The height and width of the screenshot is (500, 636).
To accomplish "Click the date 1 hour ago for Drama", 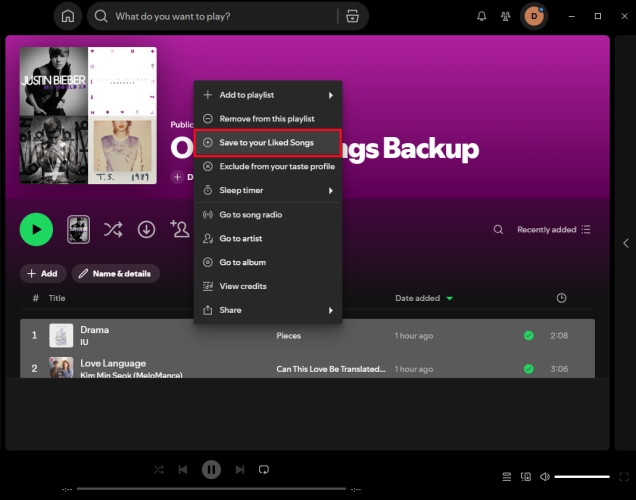I will coord(414,336).
